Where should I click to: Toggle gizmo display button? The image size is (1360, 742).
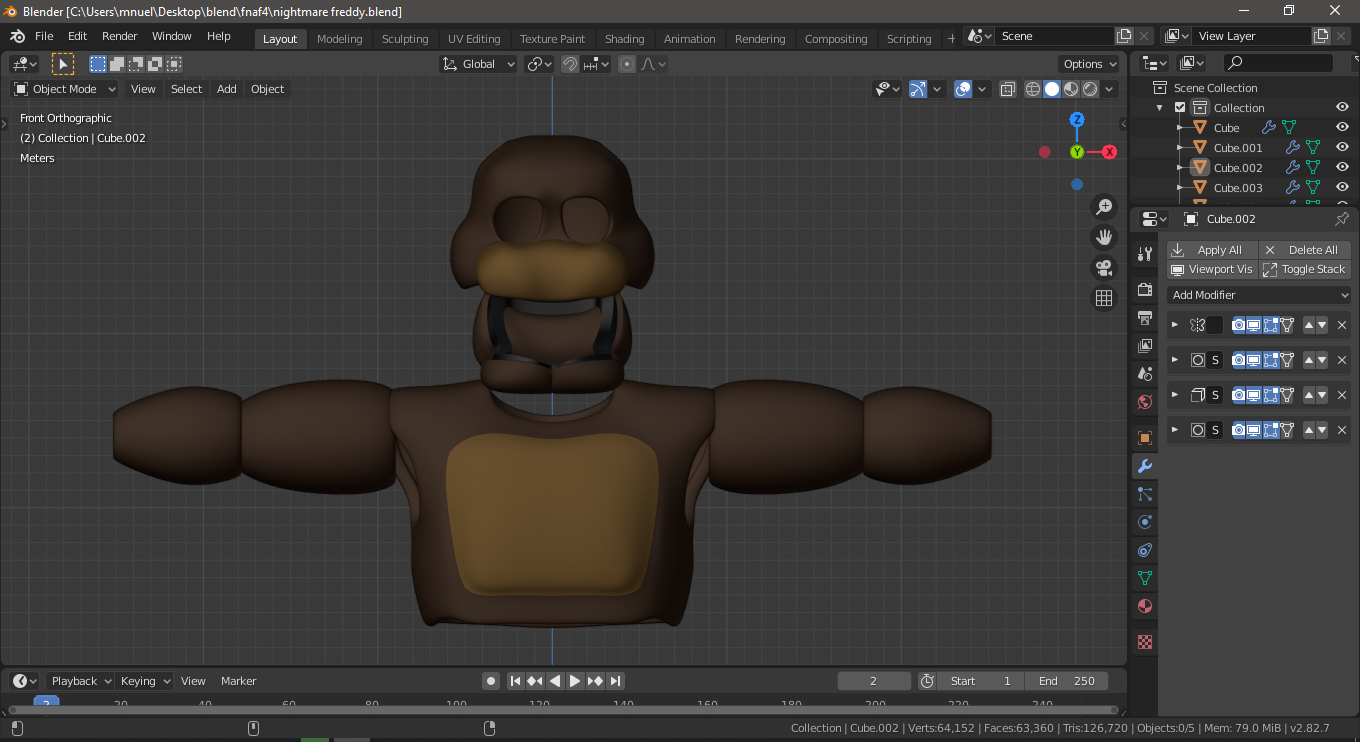point(918,89)
